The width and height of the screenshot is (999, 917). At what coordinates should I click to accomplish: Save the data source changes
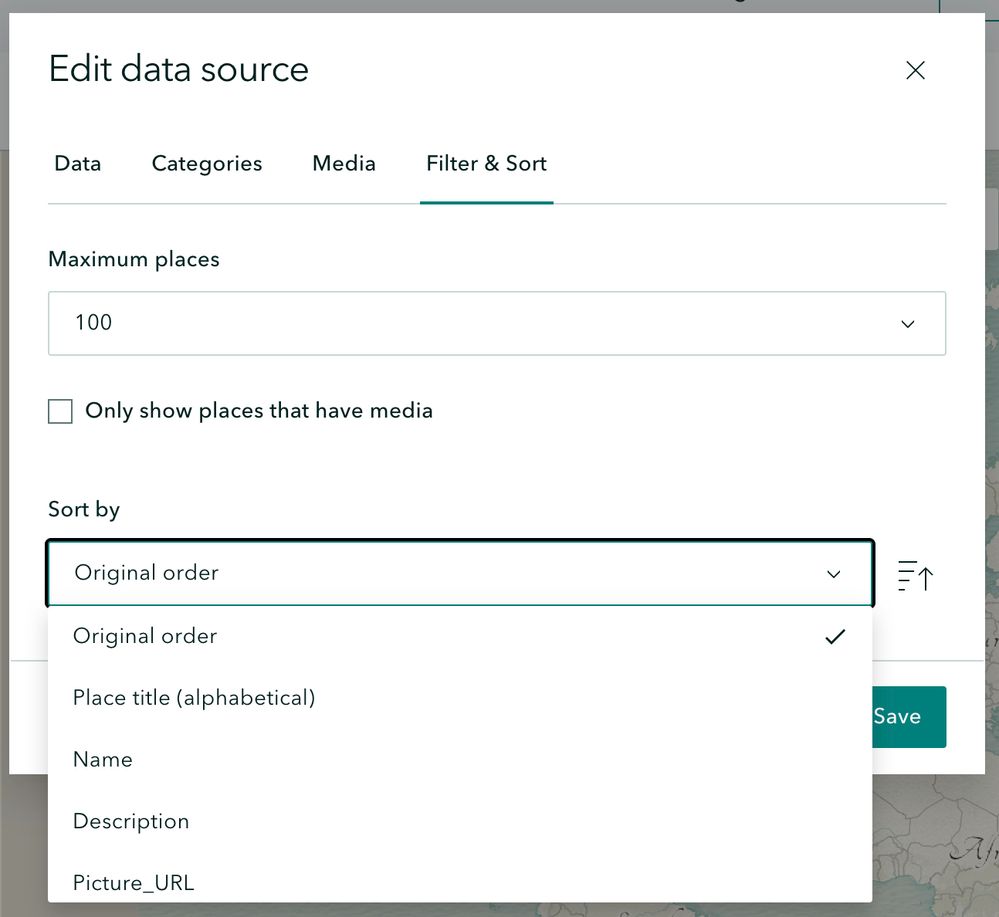point(909,717)
